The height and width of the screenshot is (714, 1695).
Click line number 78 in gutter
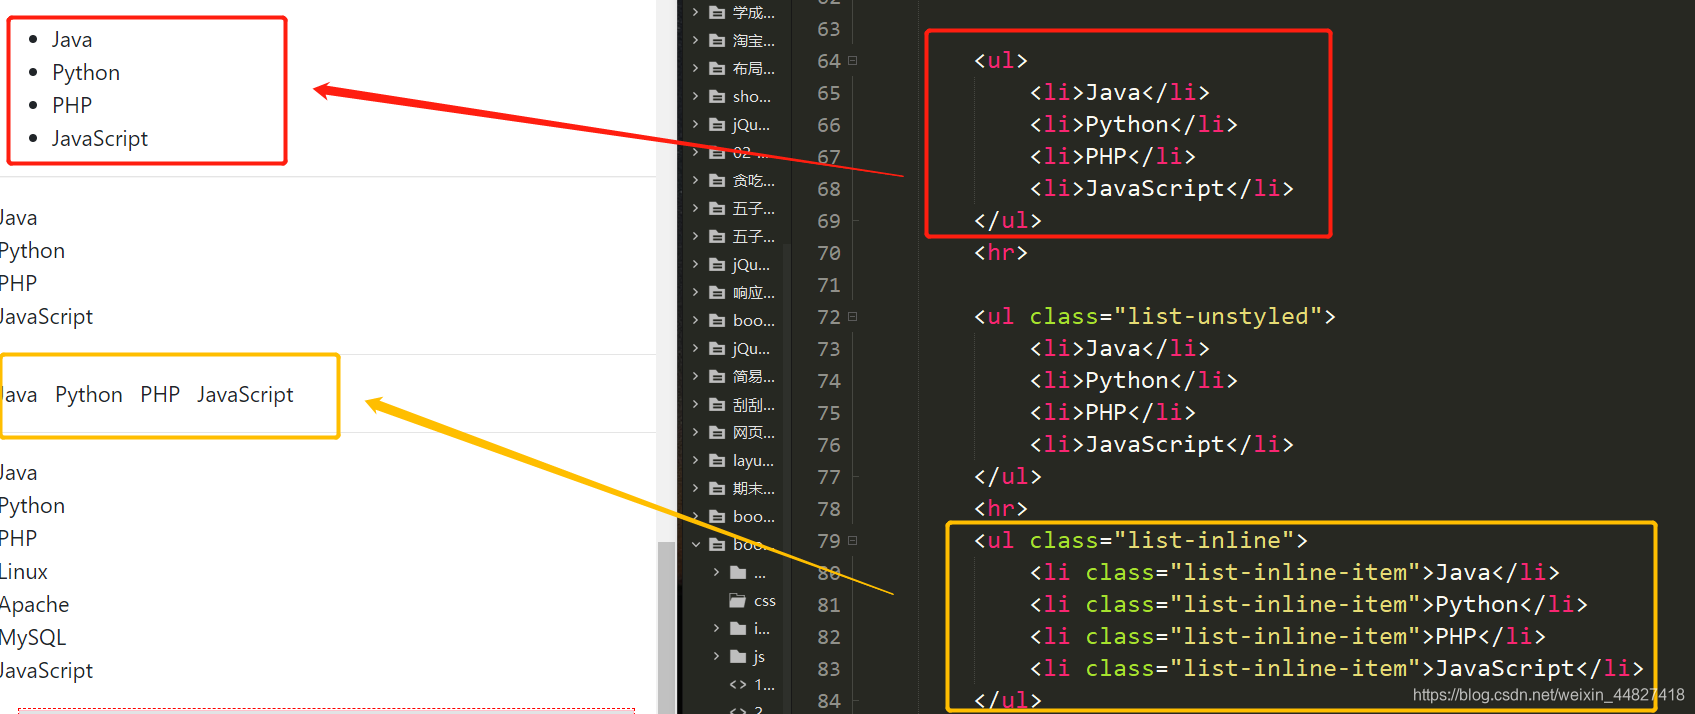[829, 509]
